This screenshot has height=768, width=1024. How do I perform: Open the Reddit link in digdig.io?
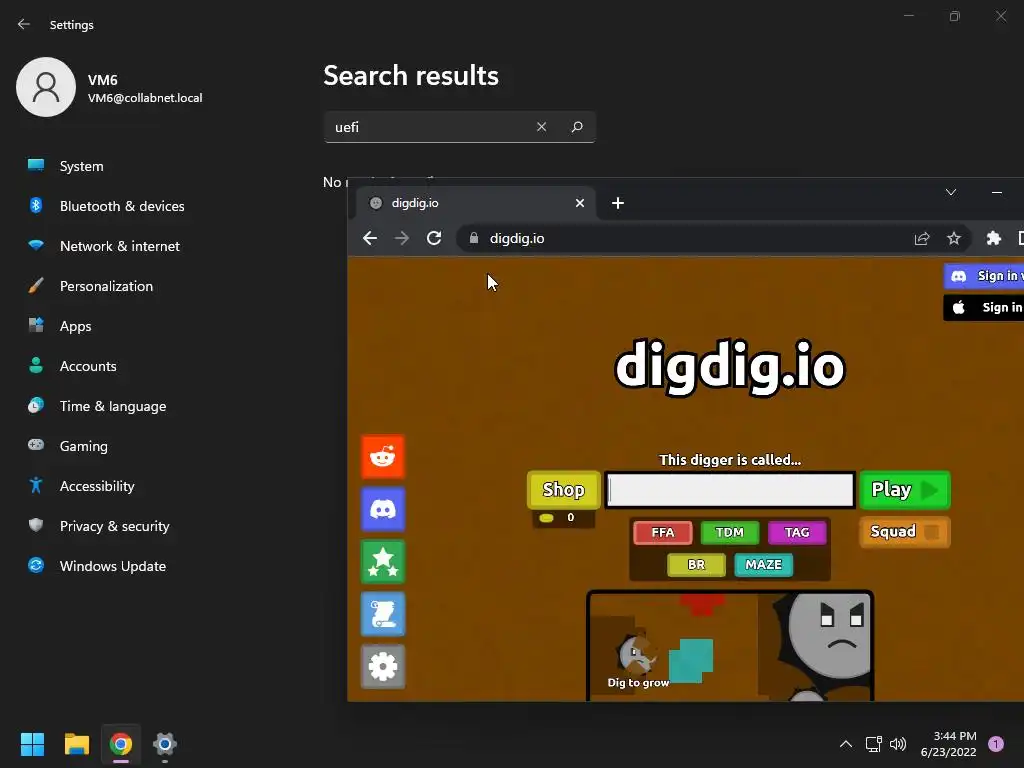(383, 456)
